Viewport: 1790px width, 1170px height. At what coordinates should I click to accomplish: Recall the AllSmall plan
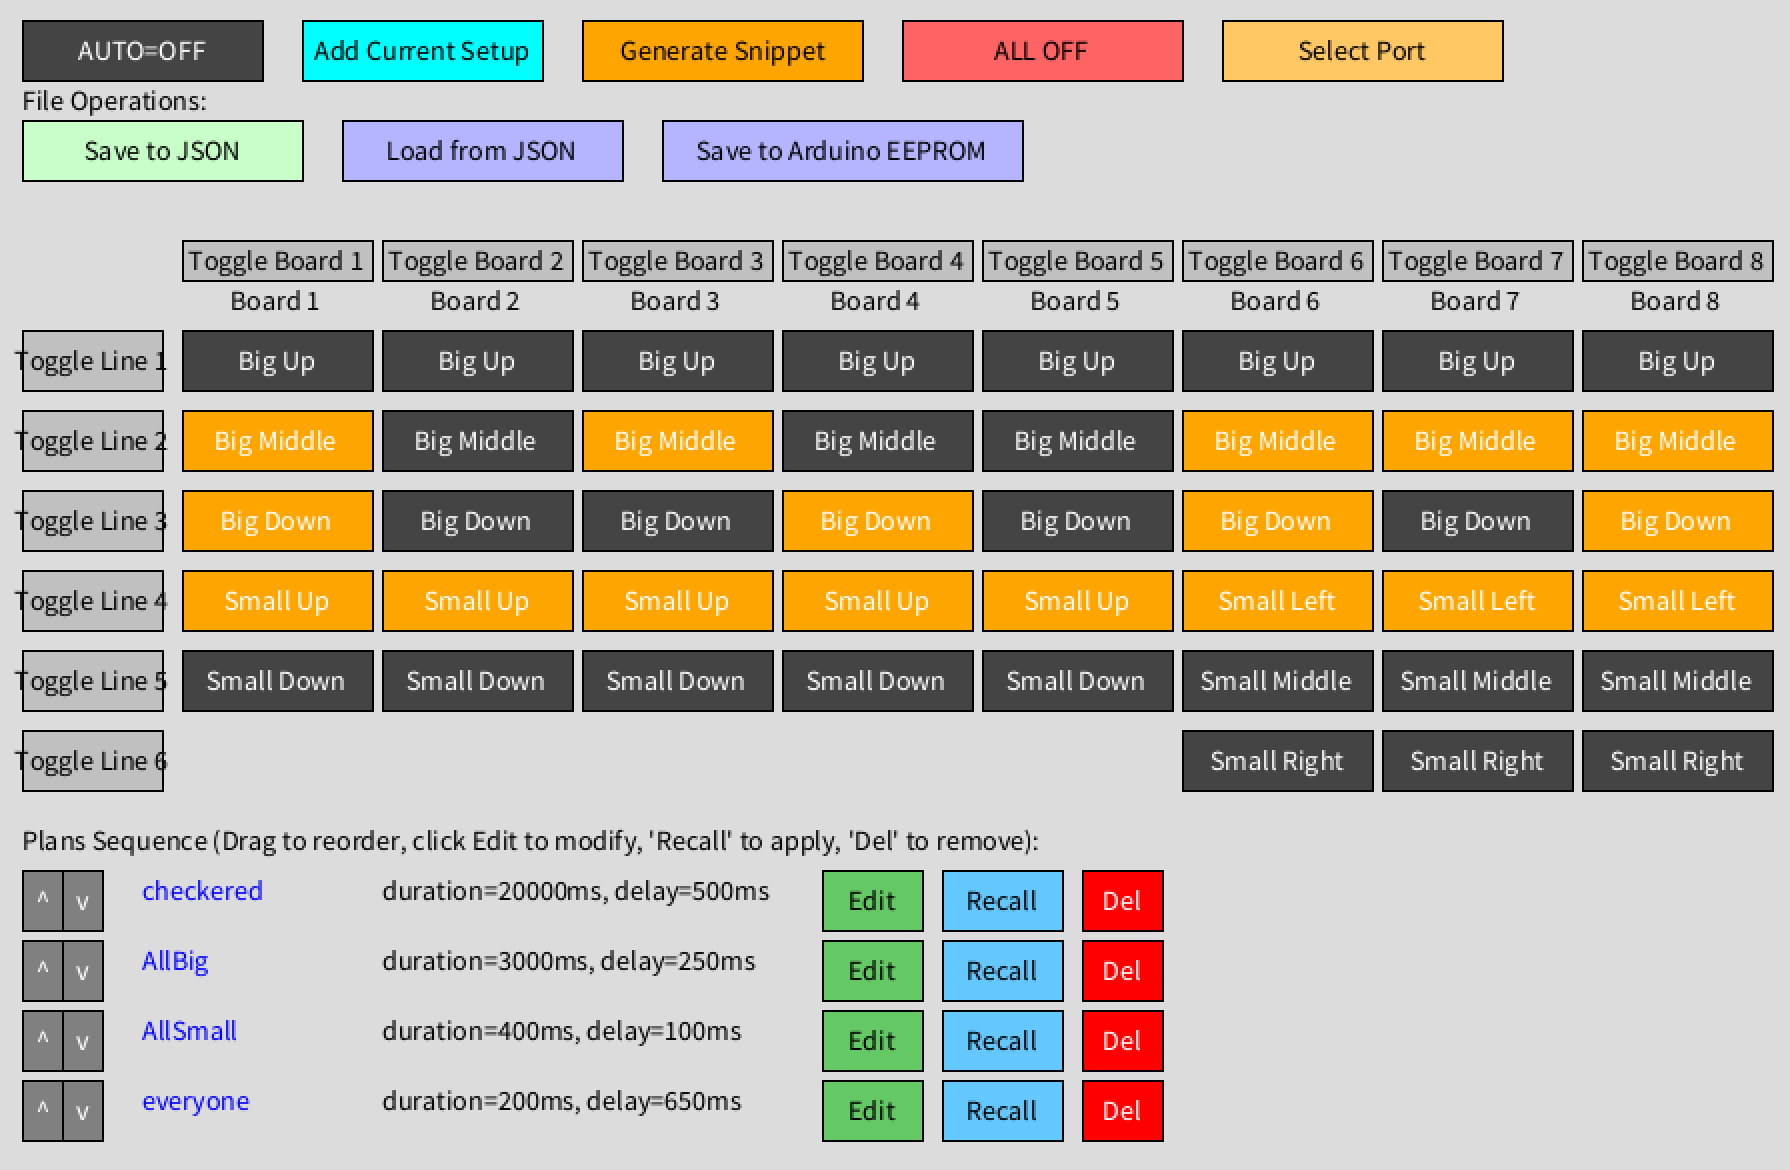1002,1040
